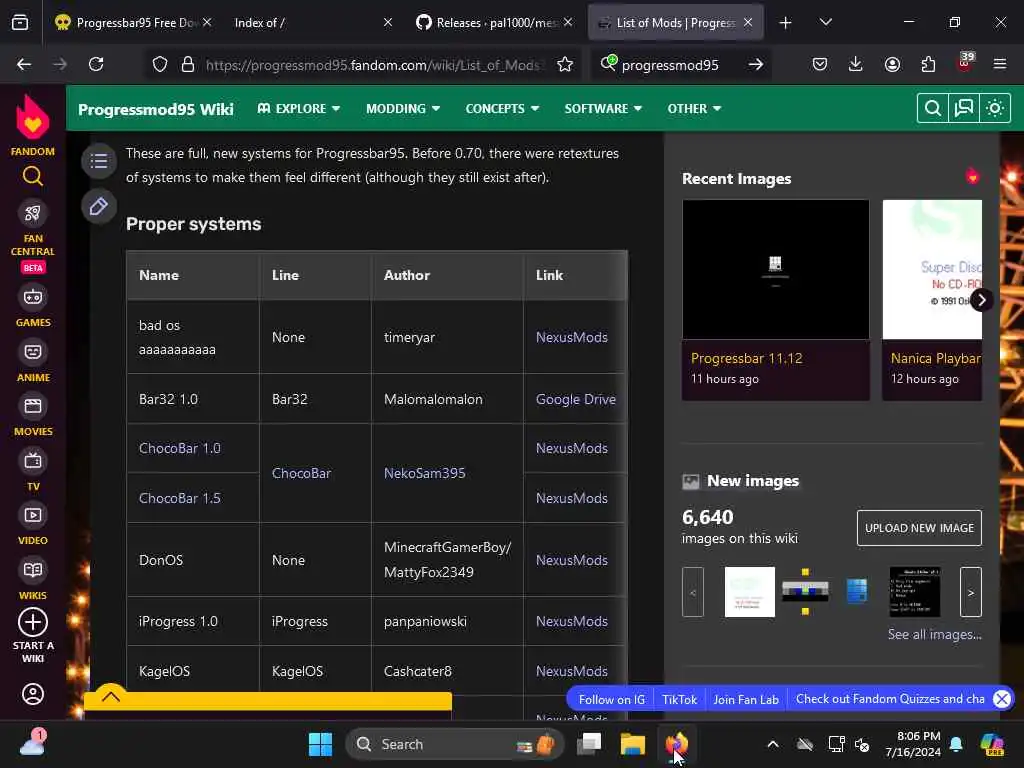Toggle light/dark theme sun icon

pyautogui.click(x=995, y=108)
